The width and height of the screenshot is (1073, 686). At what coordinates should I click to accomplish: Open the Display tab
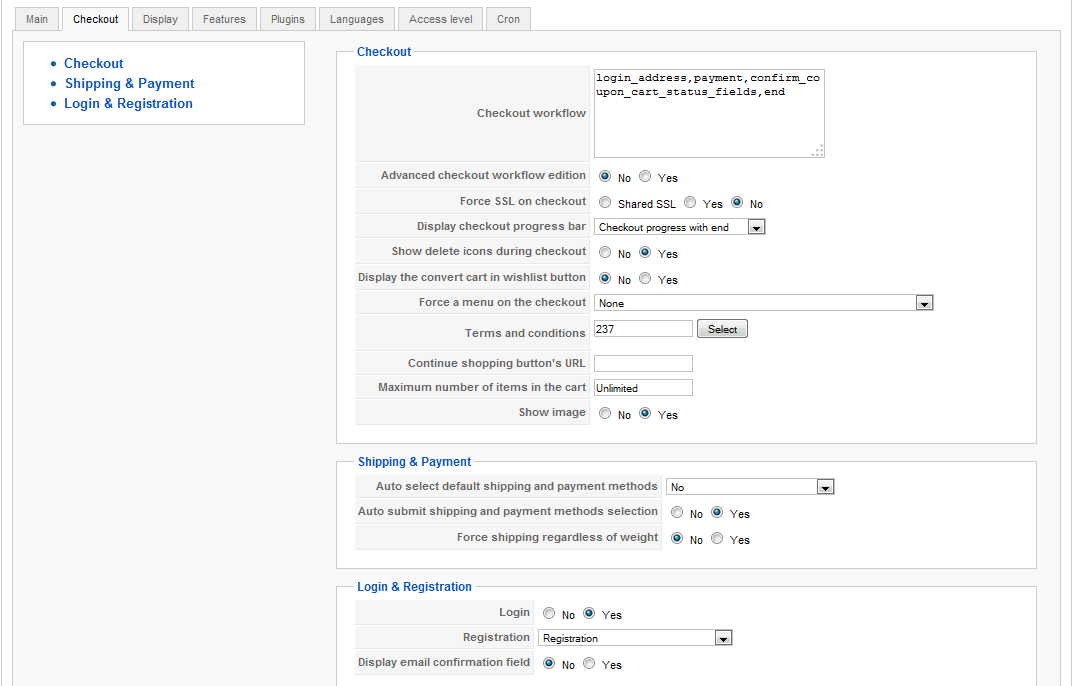(160, 19)
